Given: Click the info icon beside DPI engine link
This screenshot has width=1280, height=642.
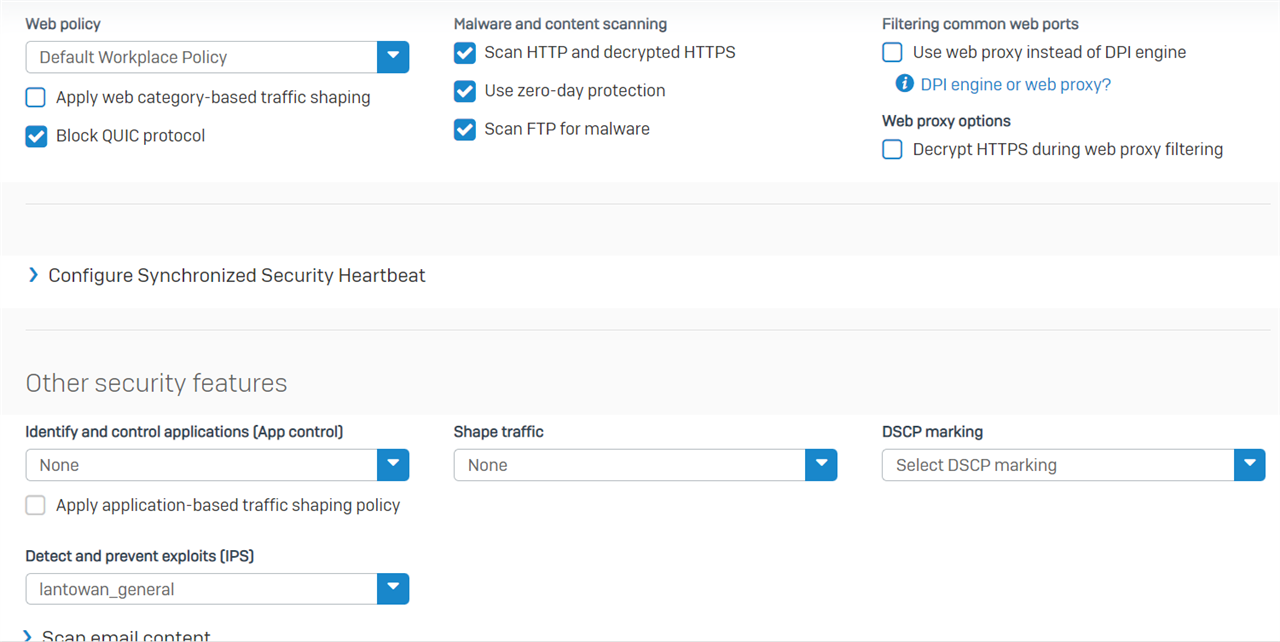Looking at the screenshot, I should coord(904,84).
